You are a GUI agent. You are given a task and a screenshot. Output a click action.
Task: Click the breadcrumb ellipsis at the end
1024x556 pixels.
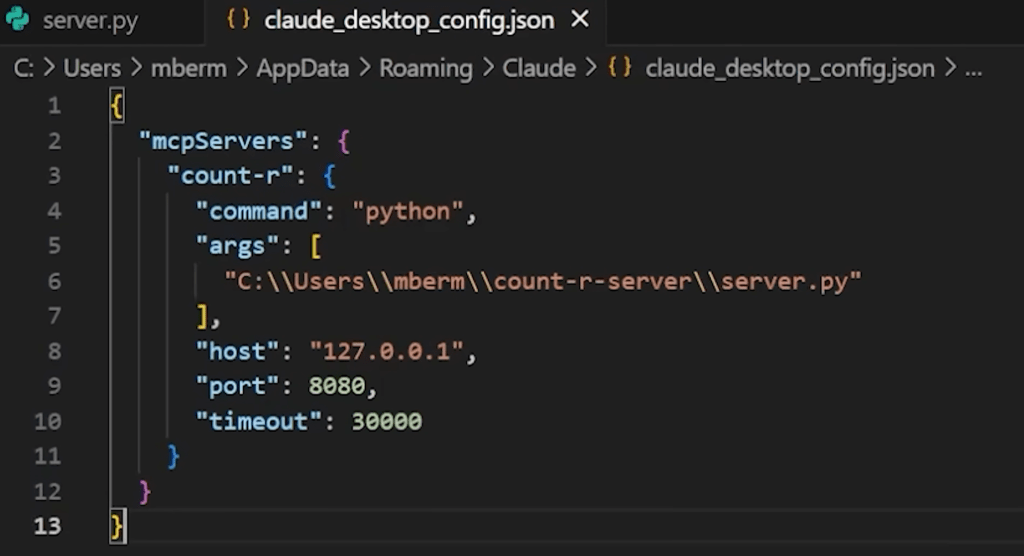point(972,68)
